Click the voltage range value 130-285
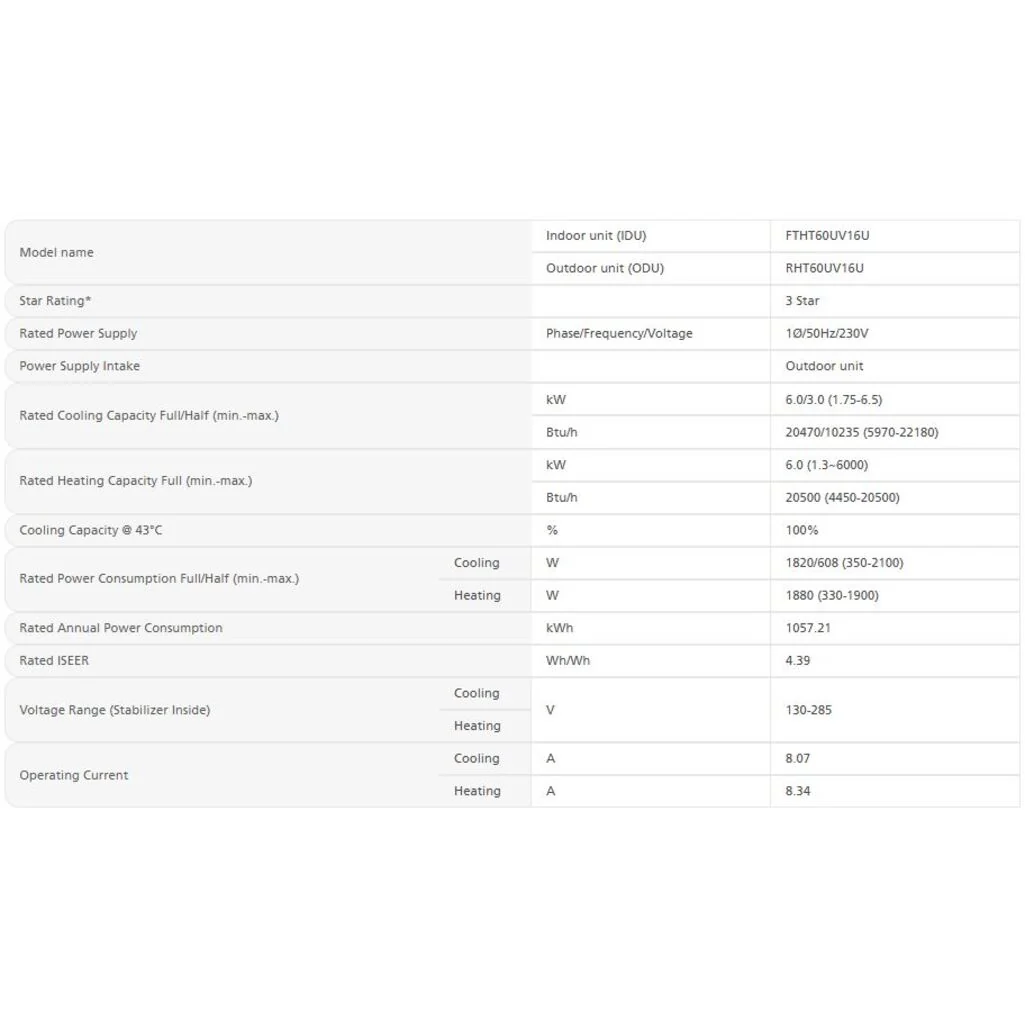The height and width of the screenshot is (1025, 1025). 809,710
